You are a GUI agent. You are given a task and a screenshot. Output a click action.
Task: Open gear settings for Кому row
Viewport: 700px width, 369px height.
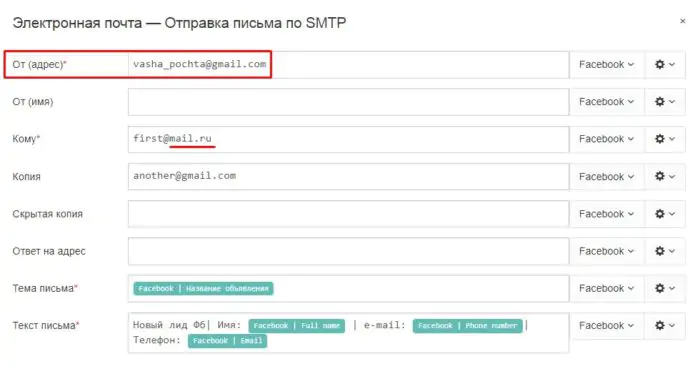click(x=665, y=139)
